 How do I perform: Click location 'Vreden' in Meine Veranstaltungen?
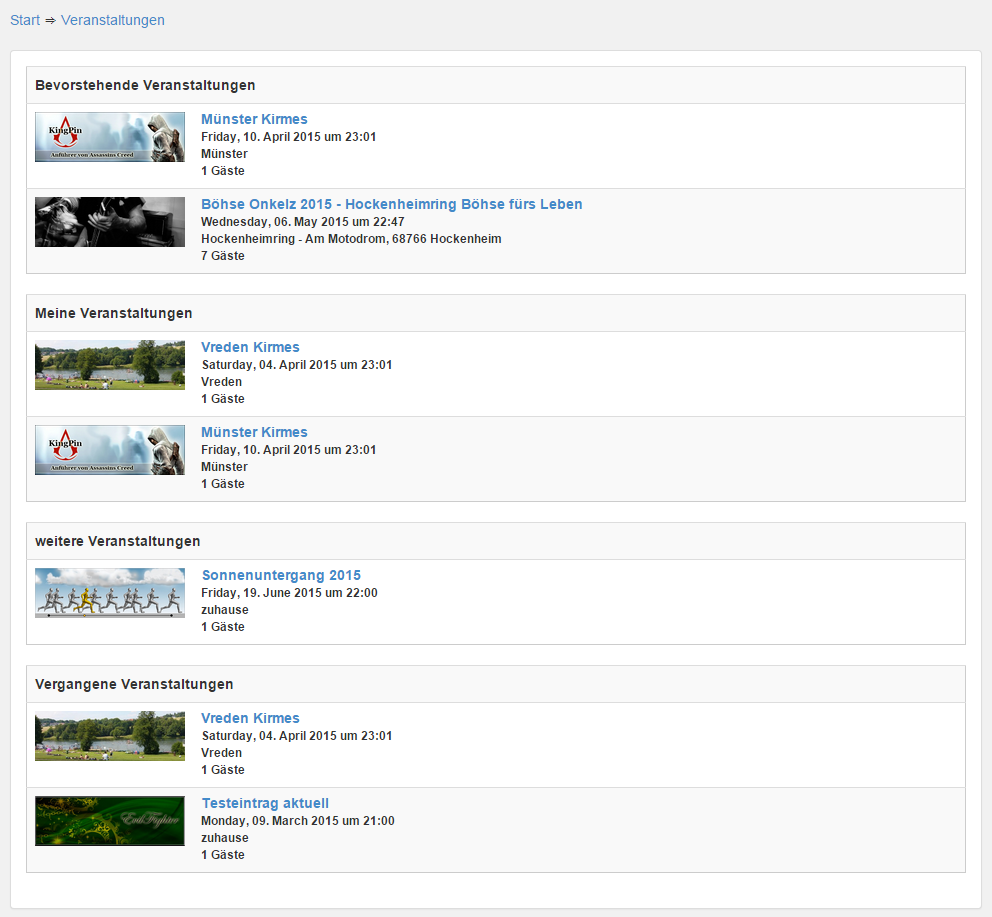[221, 382]
